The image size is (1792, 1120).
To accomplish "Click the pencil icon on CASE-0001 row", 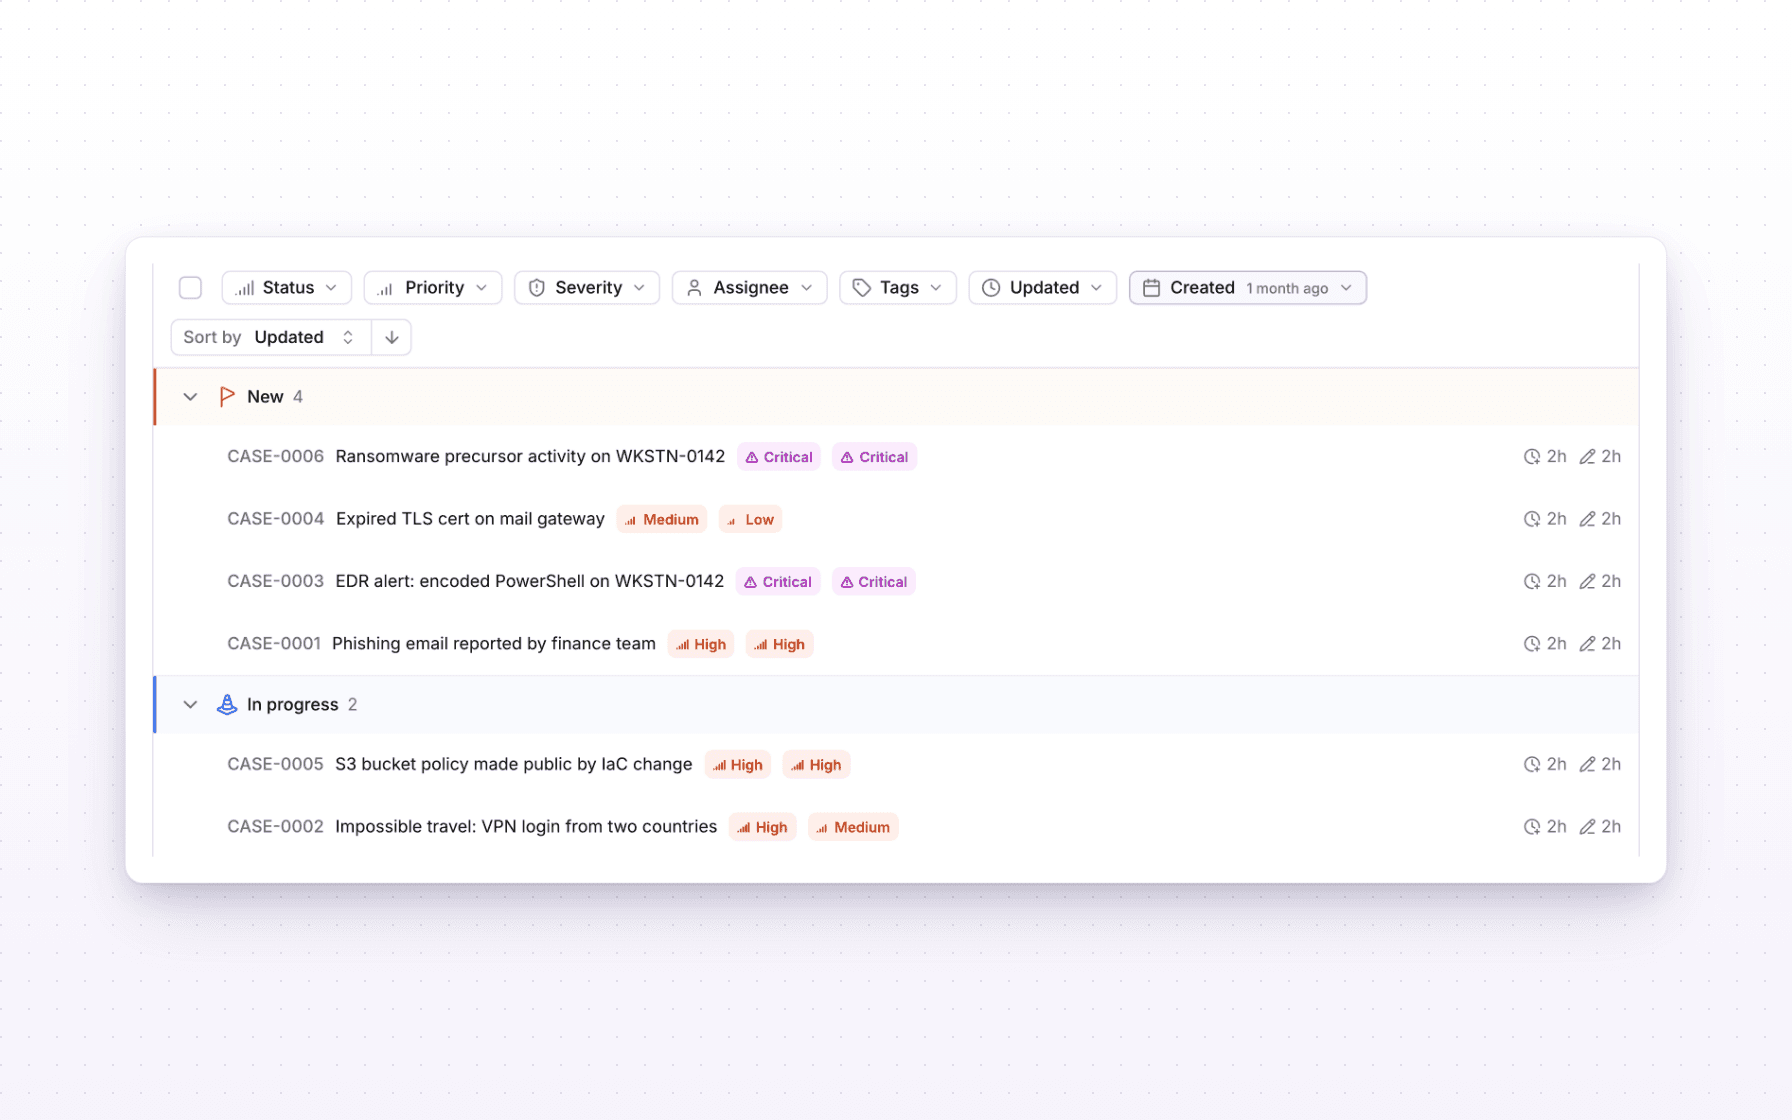I will (1587, 644).
